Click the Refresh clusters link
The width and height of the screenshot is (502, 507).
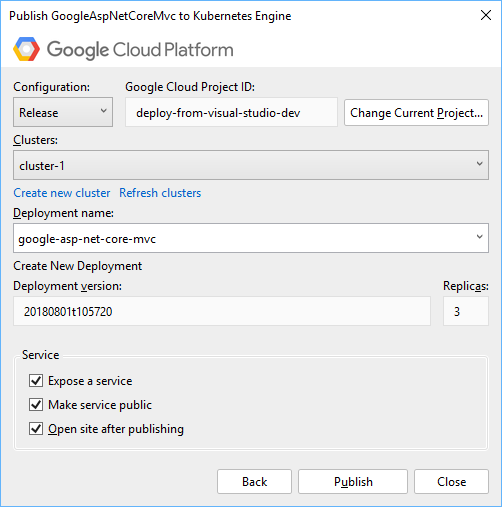(x=160, y=193)
